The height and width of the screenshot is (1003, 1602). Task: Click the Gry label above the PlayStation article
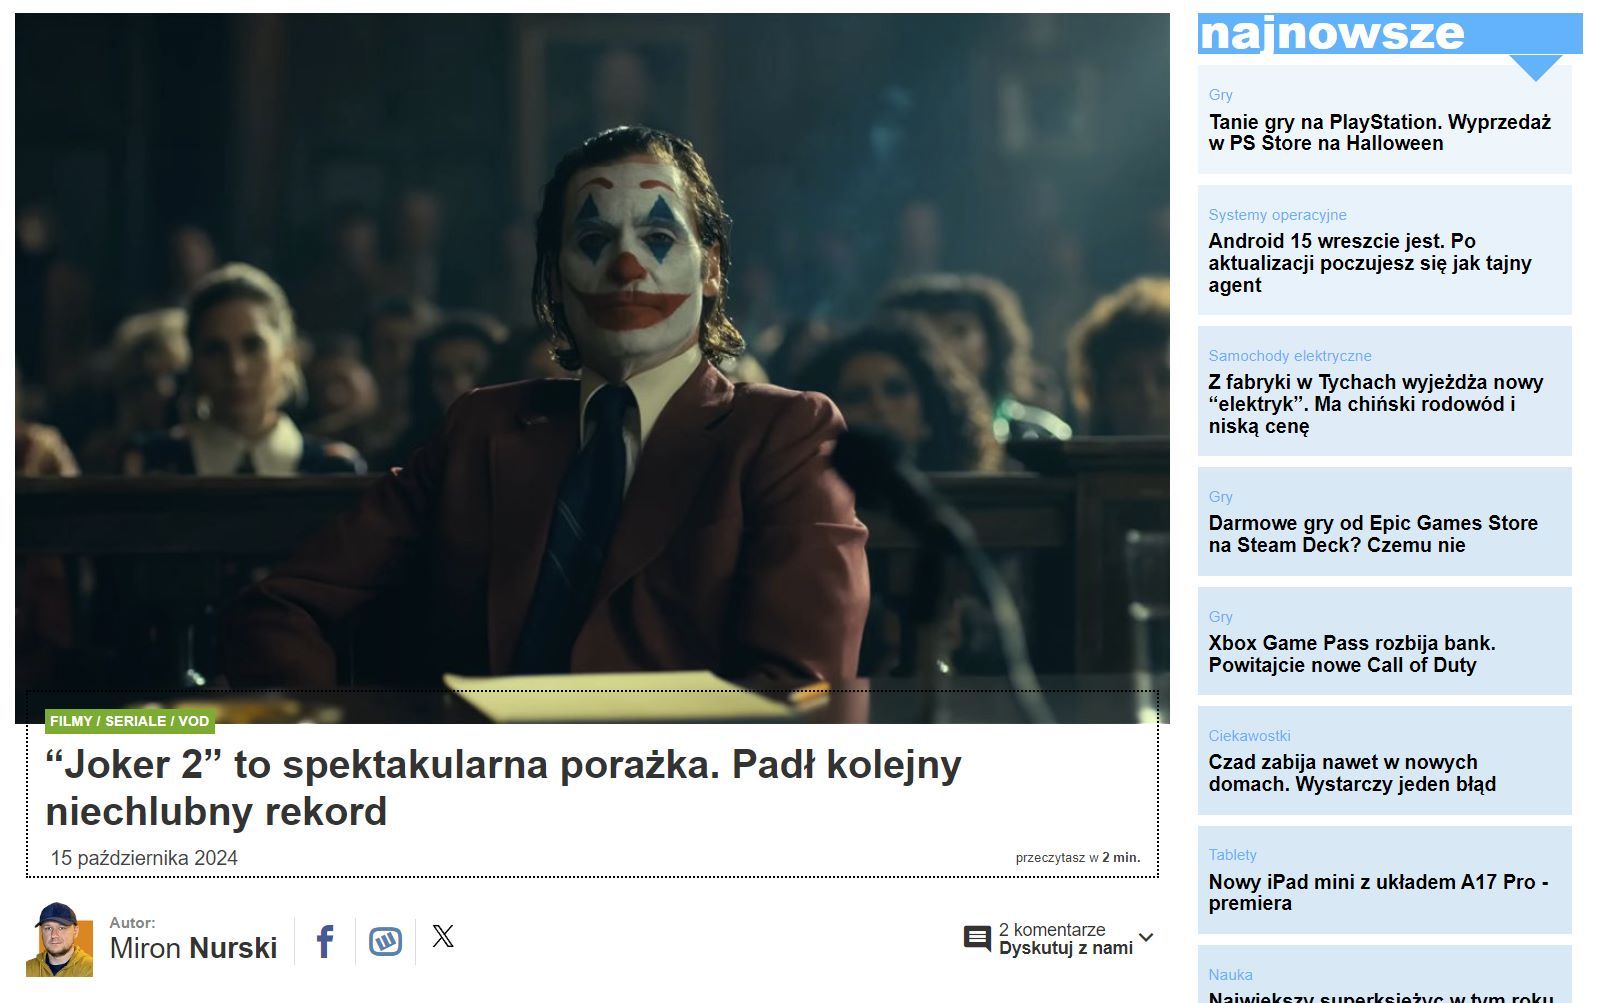[1220, 95]
